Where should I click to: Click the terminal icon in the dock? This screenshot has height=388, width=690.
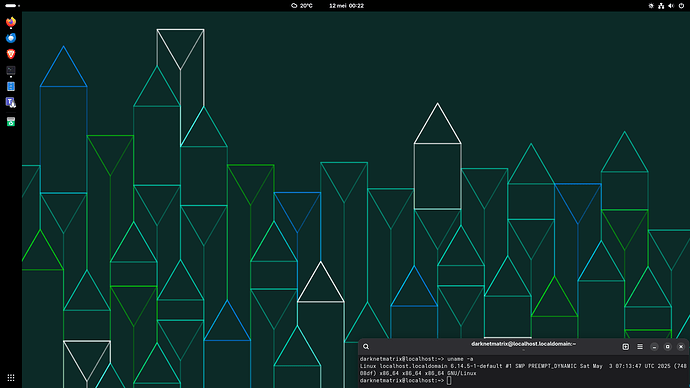pos(11,70)
